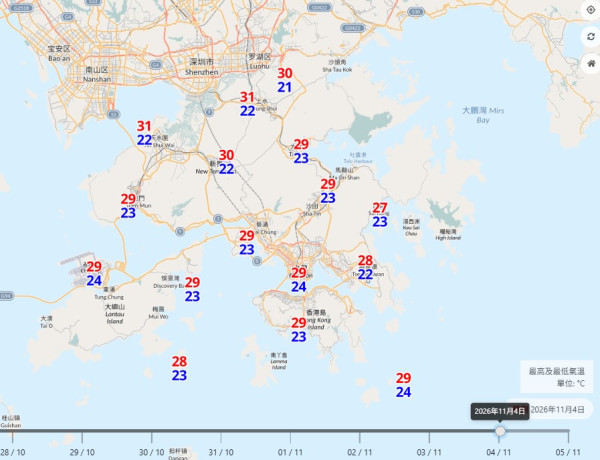Click the locate-me crosshair icon
Screen dimensions: 600x460
tap(591, 10)
